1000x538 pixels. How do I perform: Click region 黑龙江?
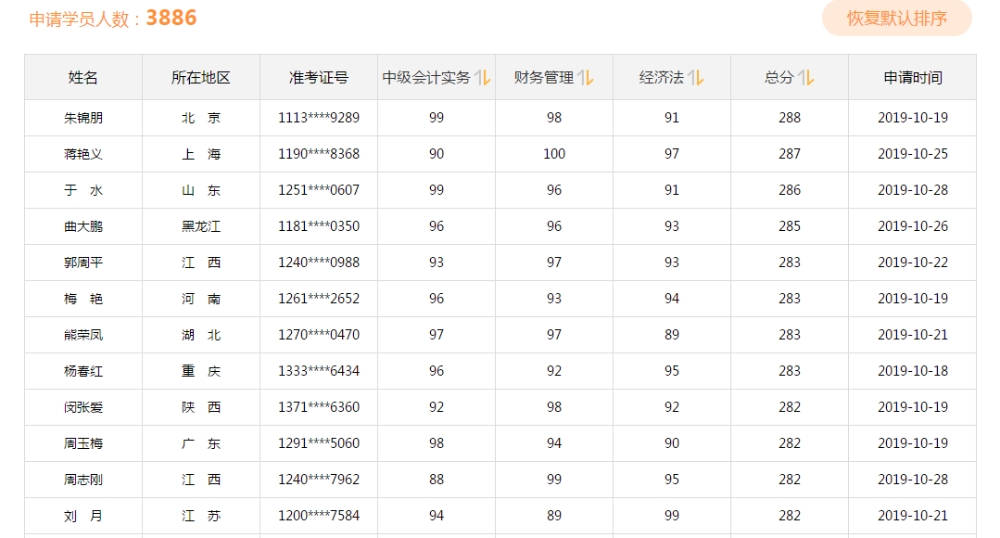201,226
